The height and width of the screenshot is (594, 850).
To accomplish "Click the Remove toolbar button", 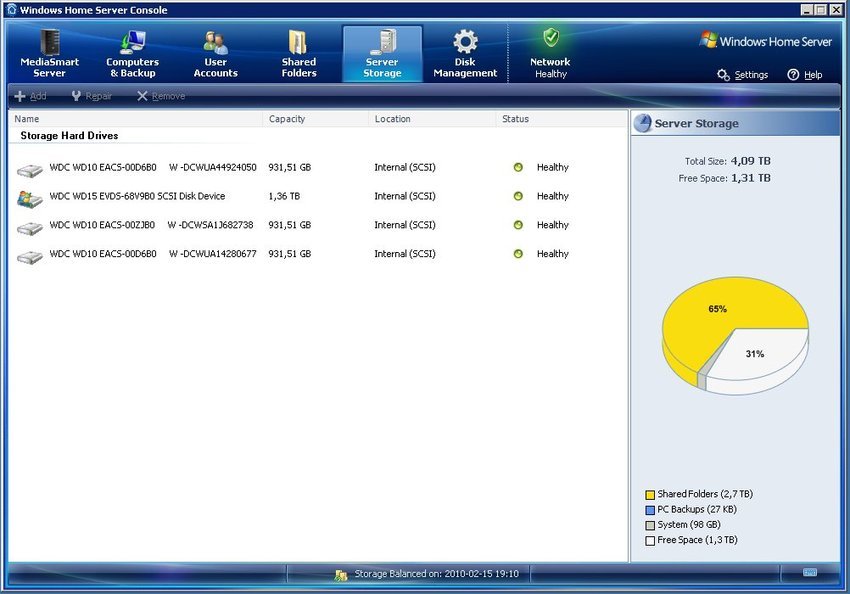I will click(161, 96).
